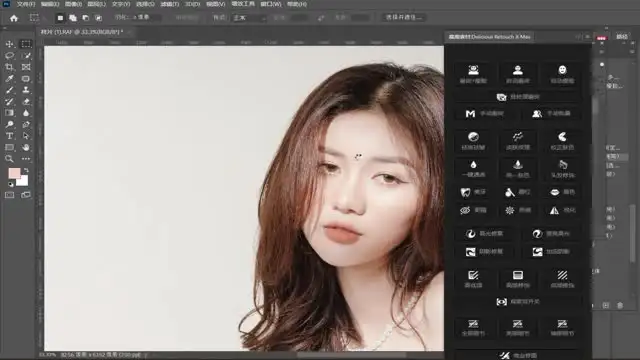
Task: Click the Select and Mask button
Action: [x=404, y=18]
